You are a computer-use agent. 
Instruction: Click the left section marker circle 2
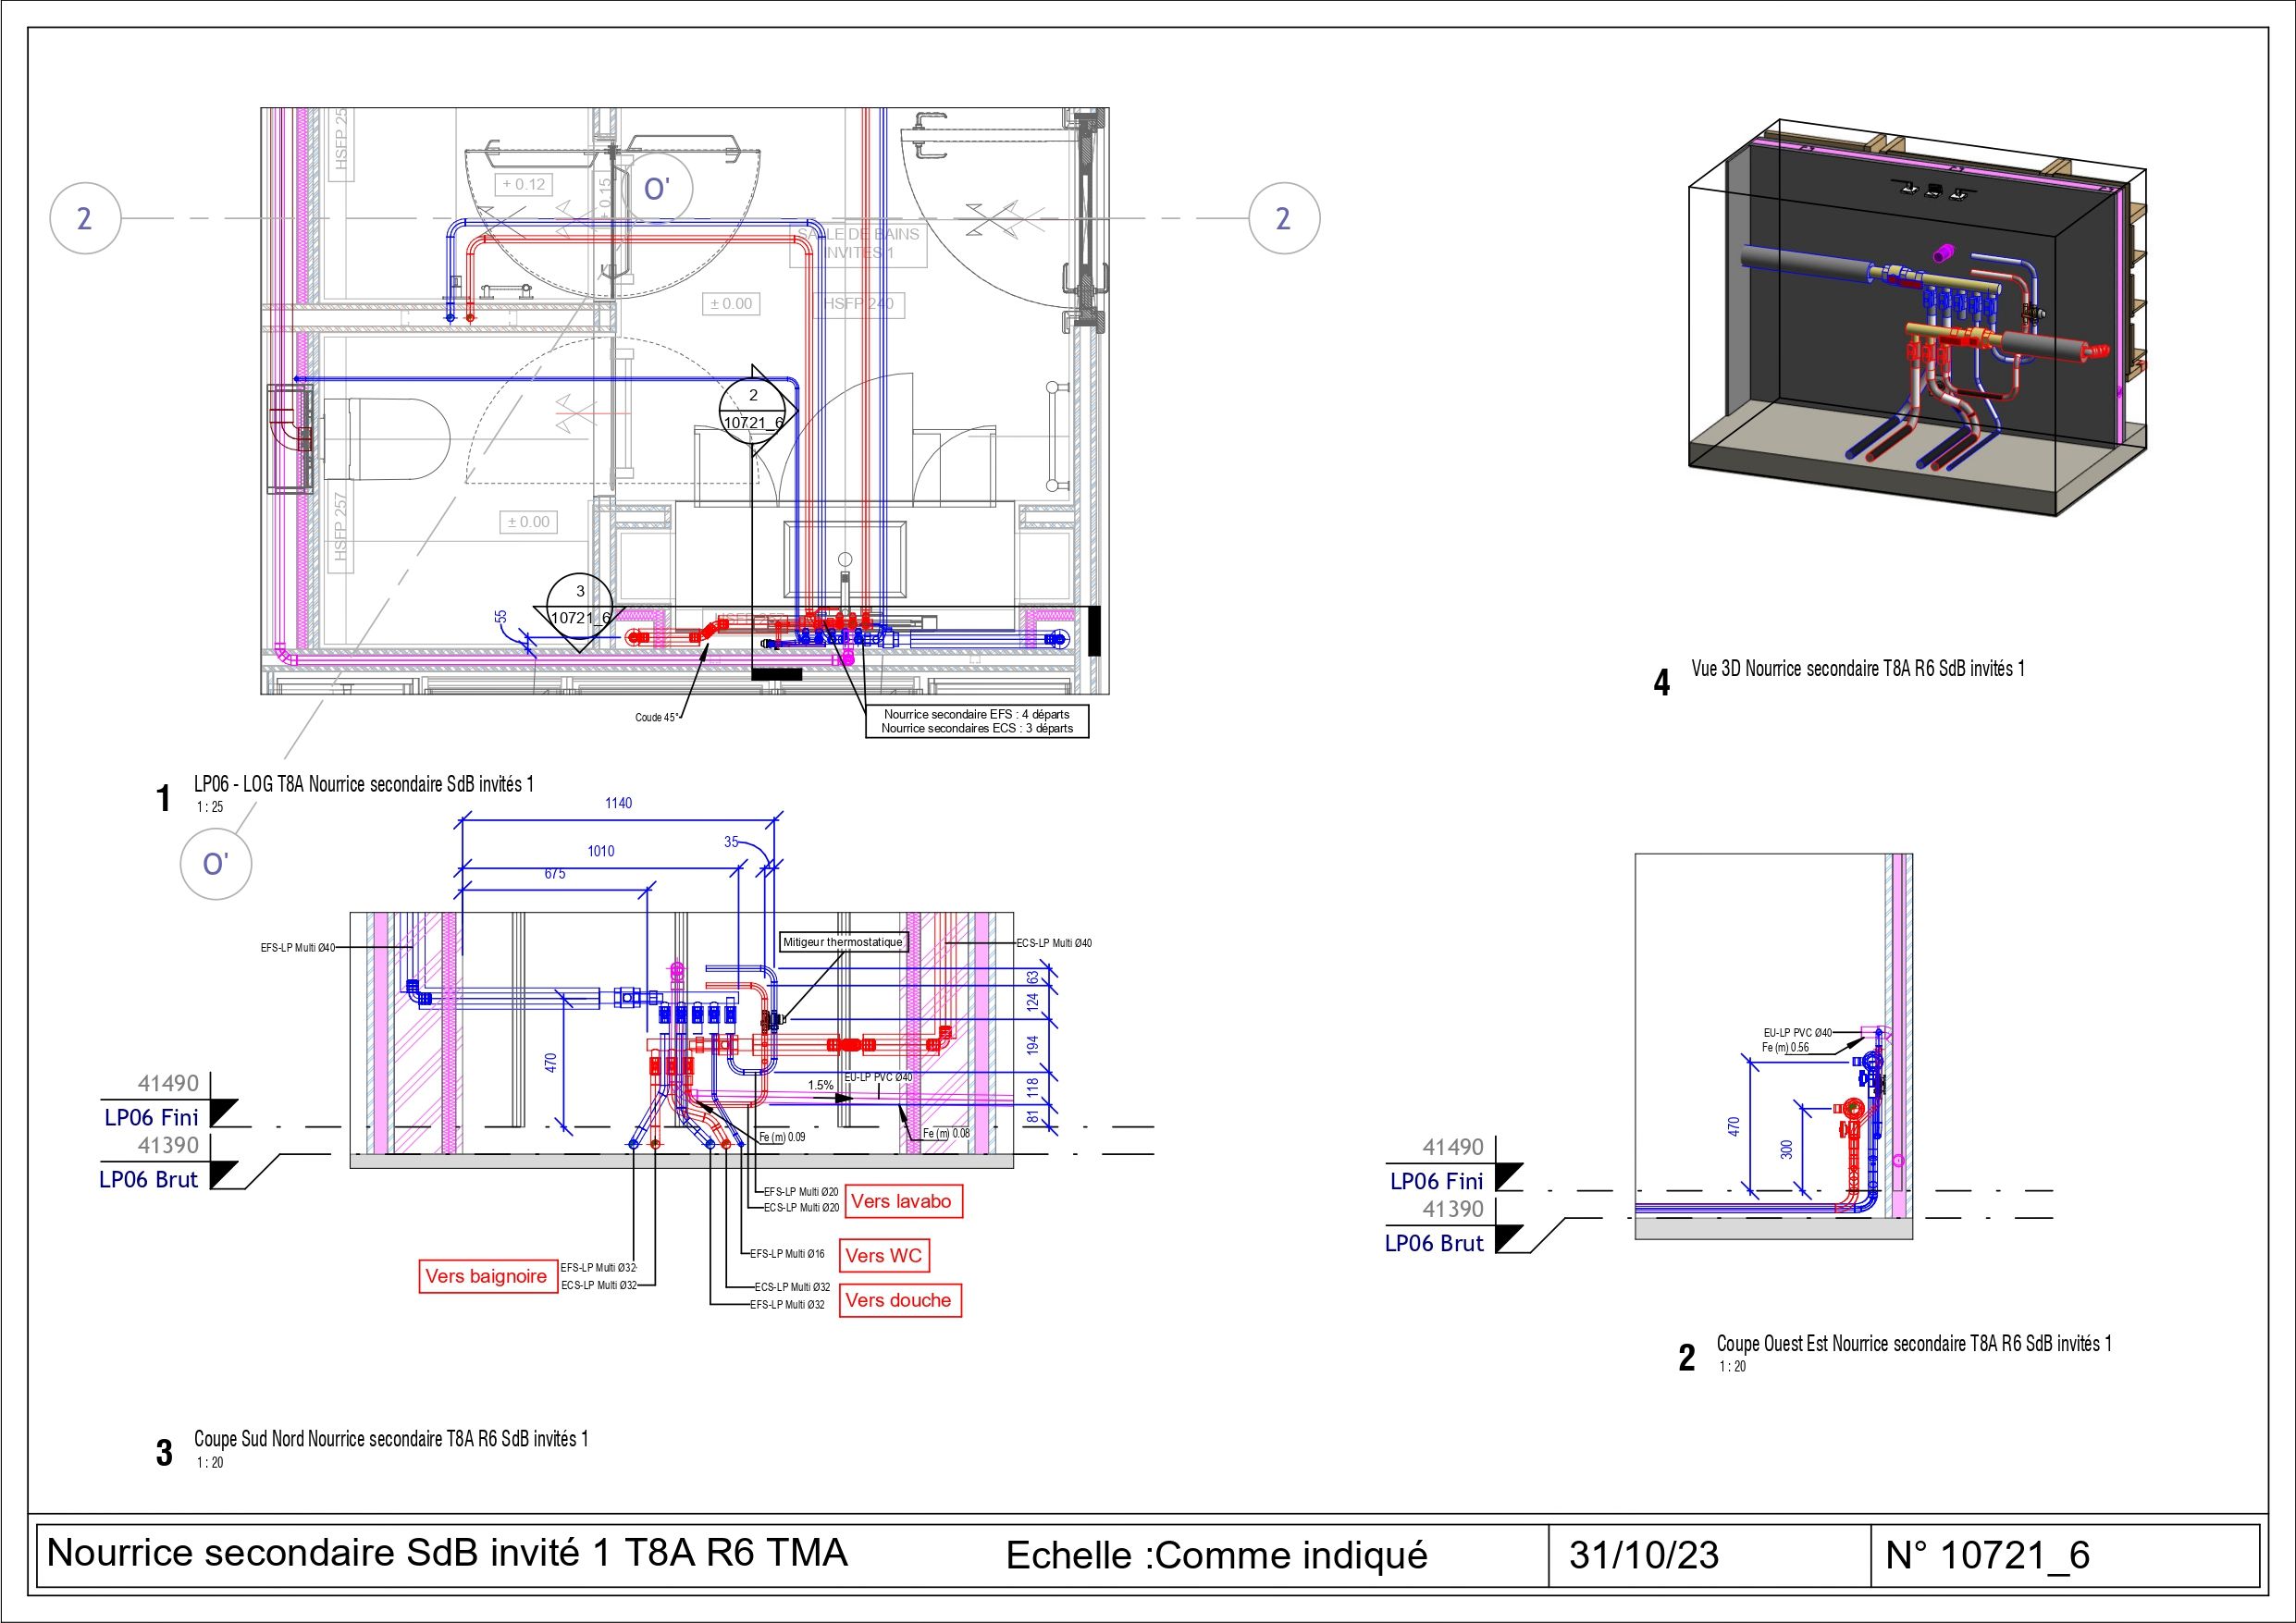point(85,218)
